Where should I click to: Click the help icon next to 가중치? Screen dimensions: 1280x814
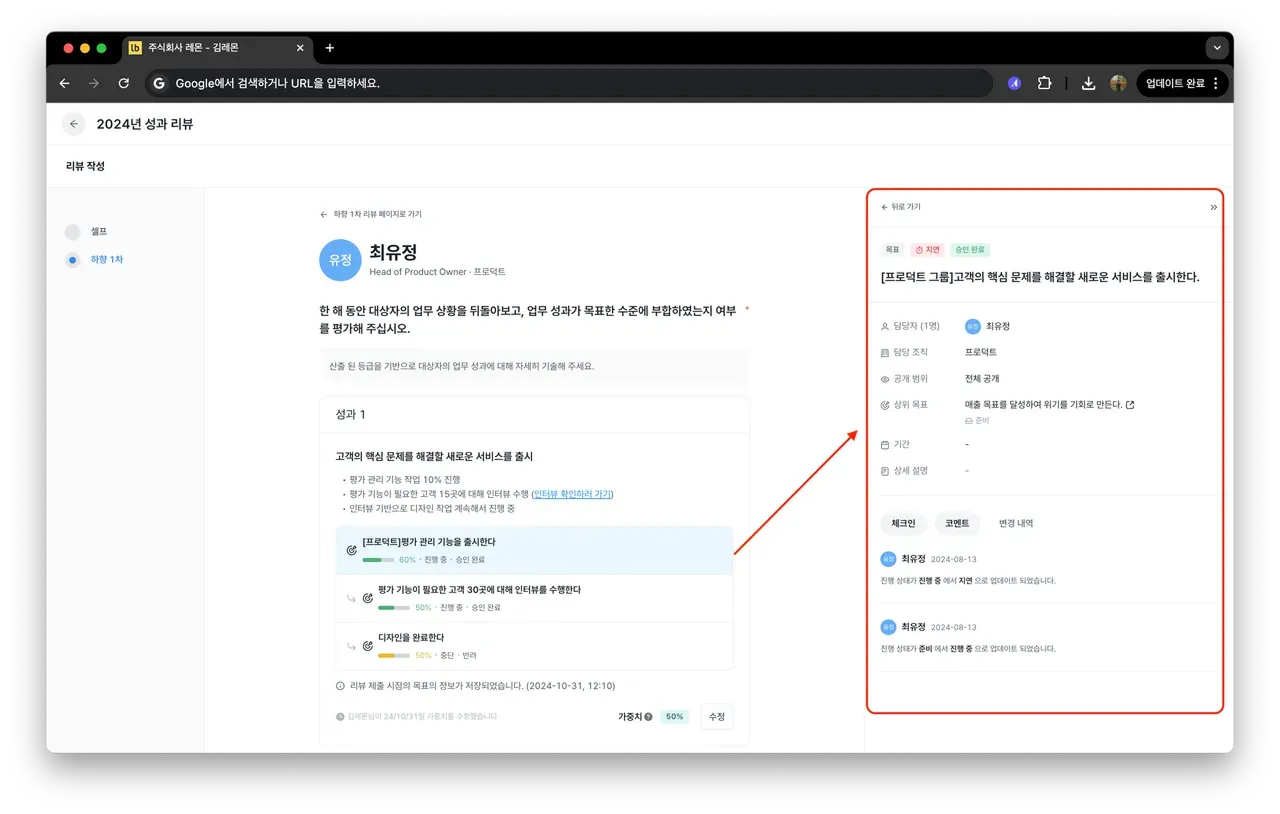pos(648,716)
